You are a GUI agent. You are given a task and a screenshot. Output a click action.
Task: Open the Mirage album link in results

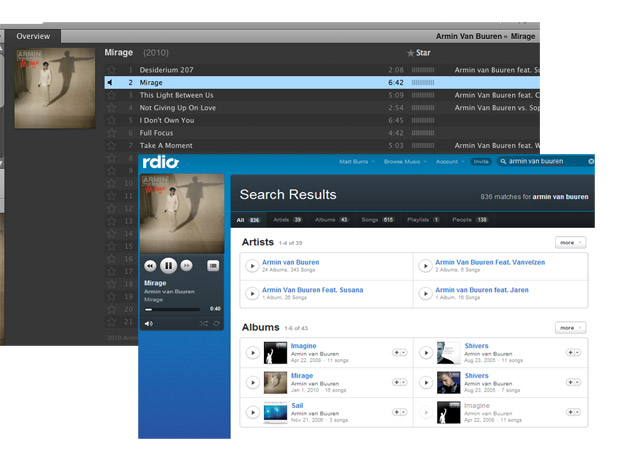[x=302, y=376]
